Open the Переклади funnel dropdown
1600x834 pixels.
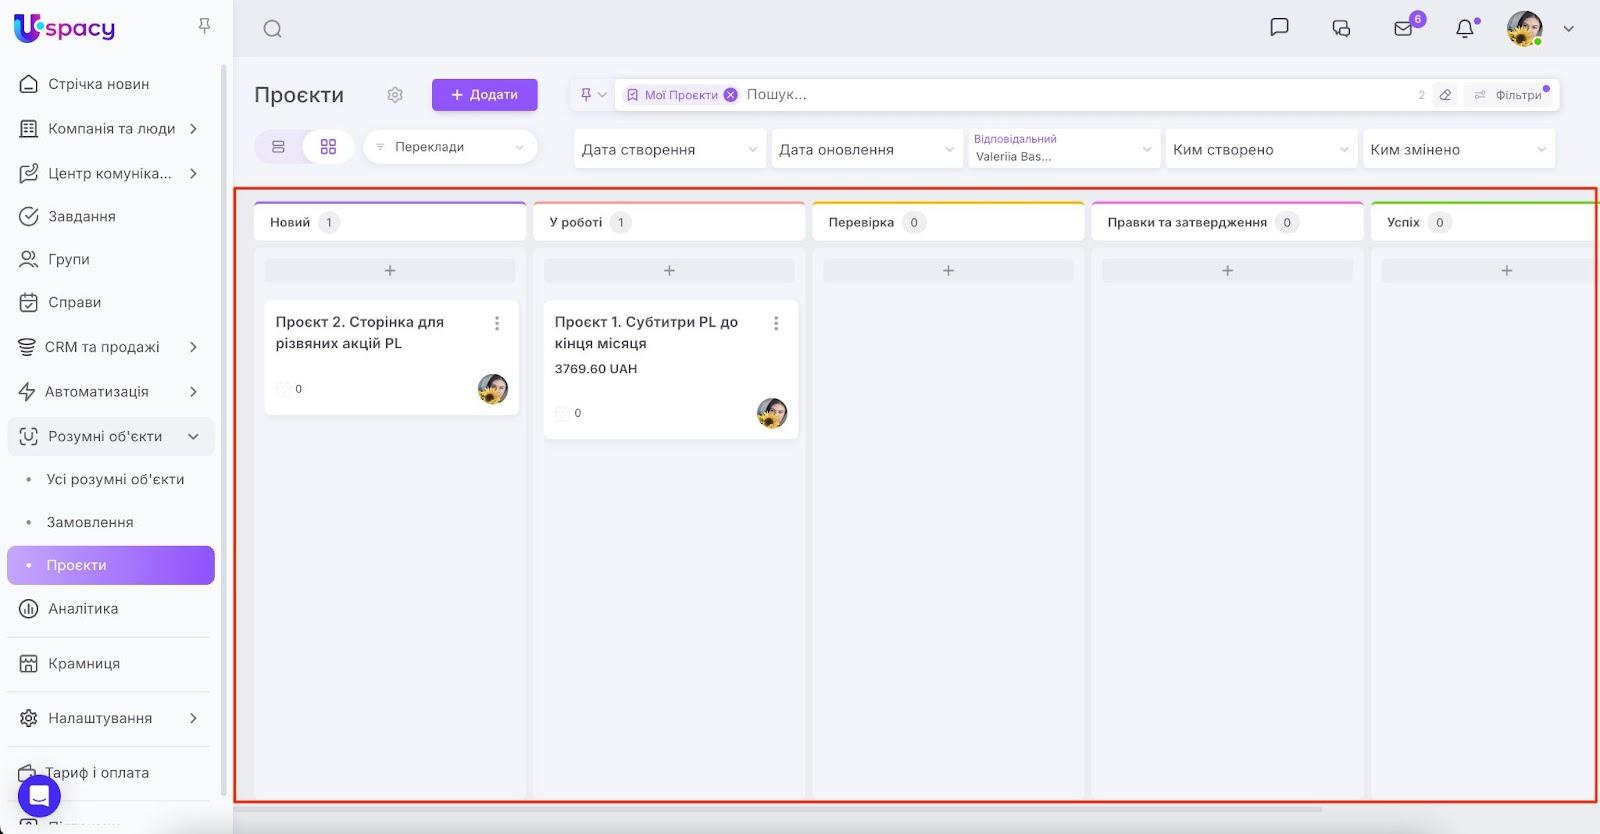click(450, 147)
